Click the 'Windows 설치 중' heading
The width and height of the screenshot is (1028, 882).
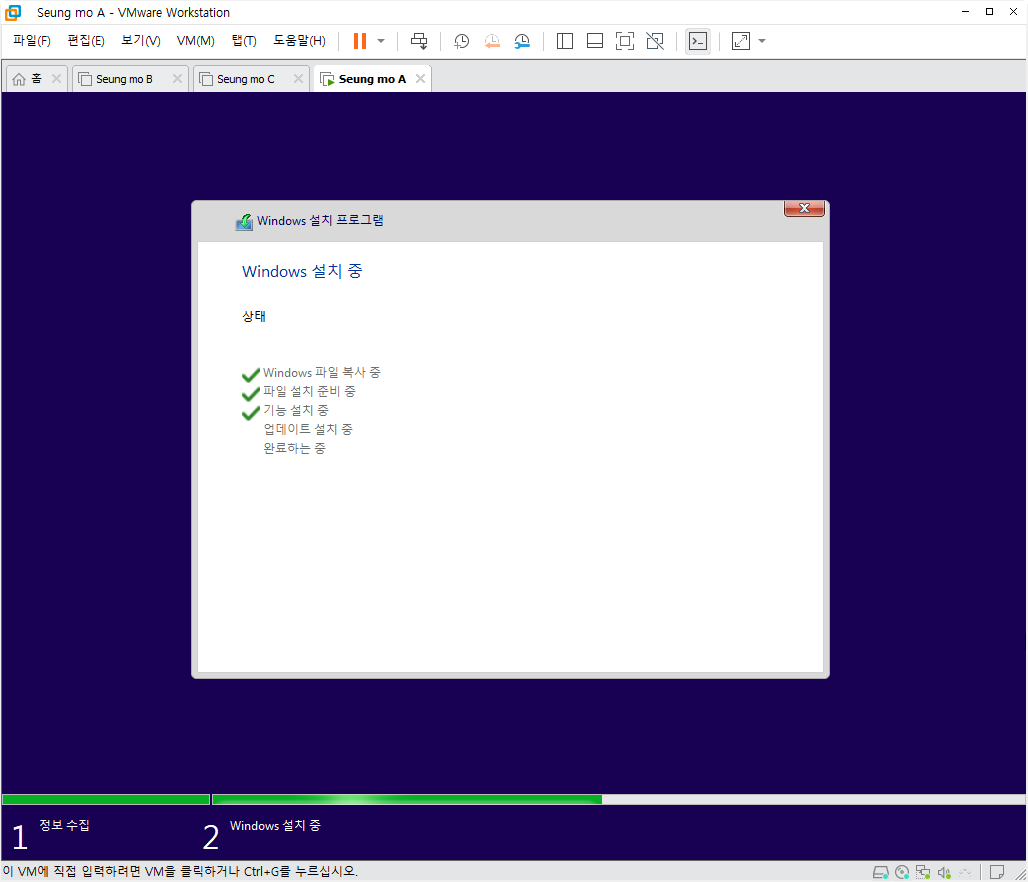click(x=302, y=271)
